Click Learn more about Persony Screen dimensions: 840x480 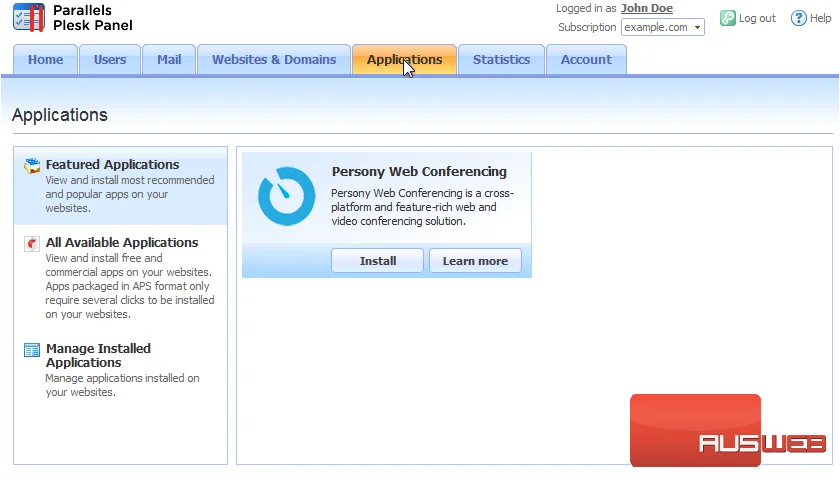(475, 261)
